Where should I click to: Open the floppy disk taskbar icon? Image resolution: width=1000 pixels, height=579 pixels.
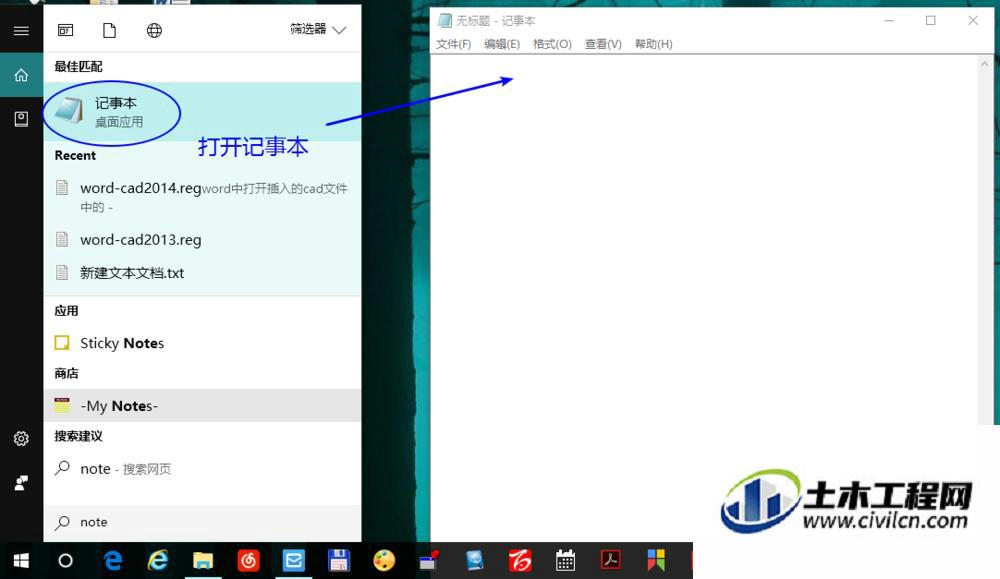click(339, 561)
